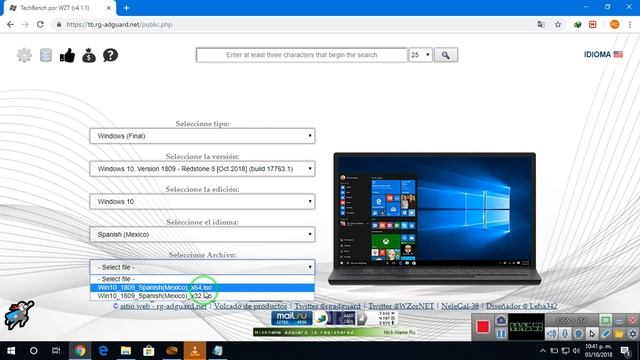Click the database stack icon
The width and height of the screenshot is (640, 360).
[46, 55]
